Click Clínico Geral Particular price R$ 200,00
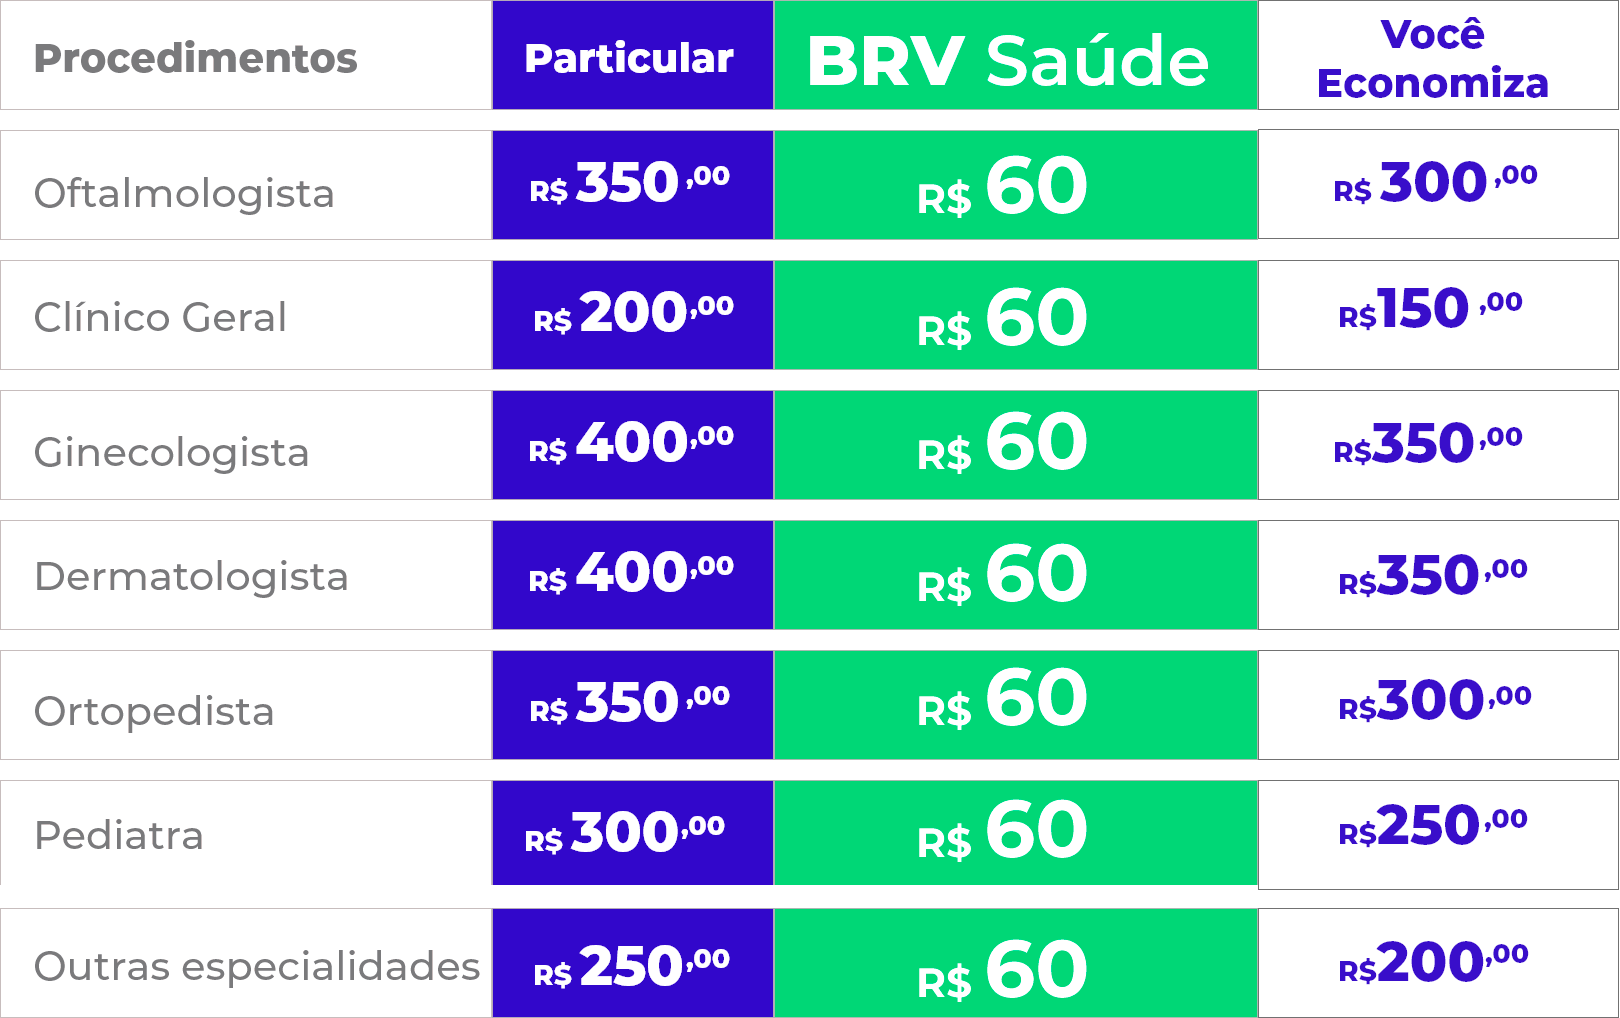 pos(633,313)
